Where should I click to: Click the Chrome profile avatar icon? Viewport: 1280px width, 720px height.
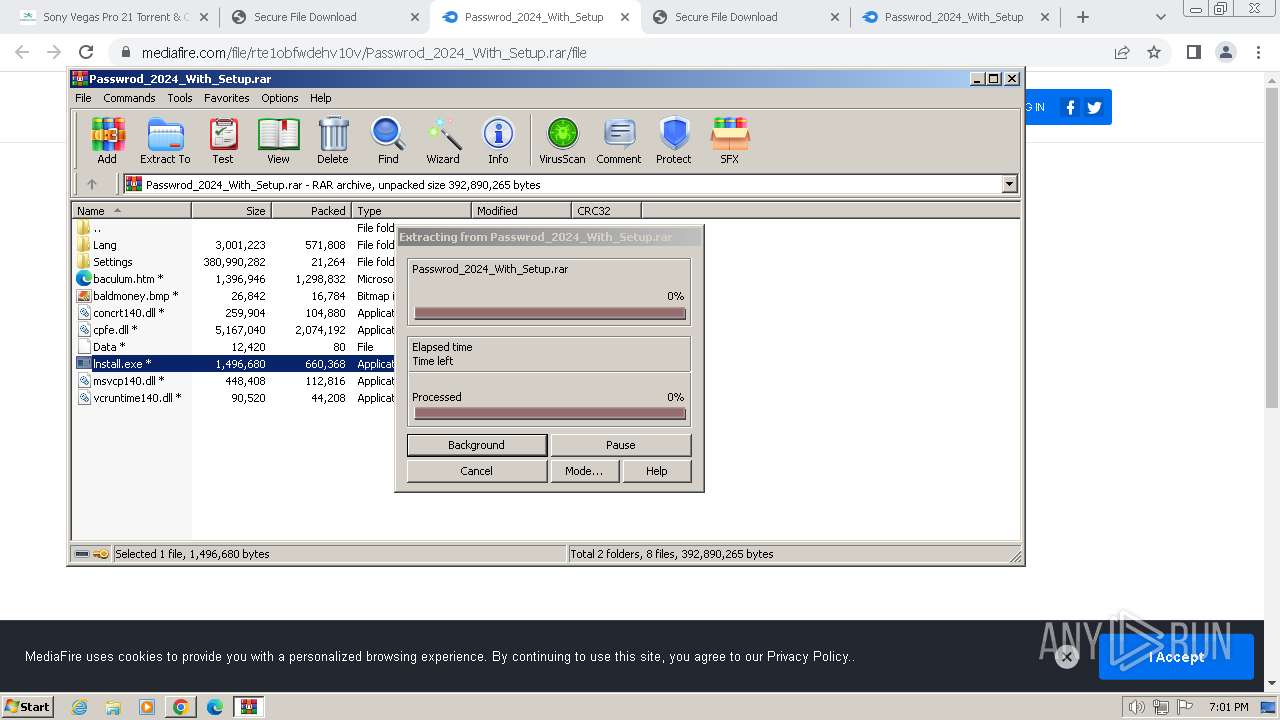click(1226, 52)
